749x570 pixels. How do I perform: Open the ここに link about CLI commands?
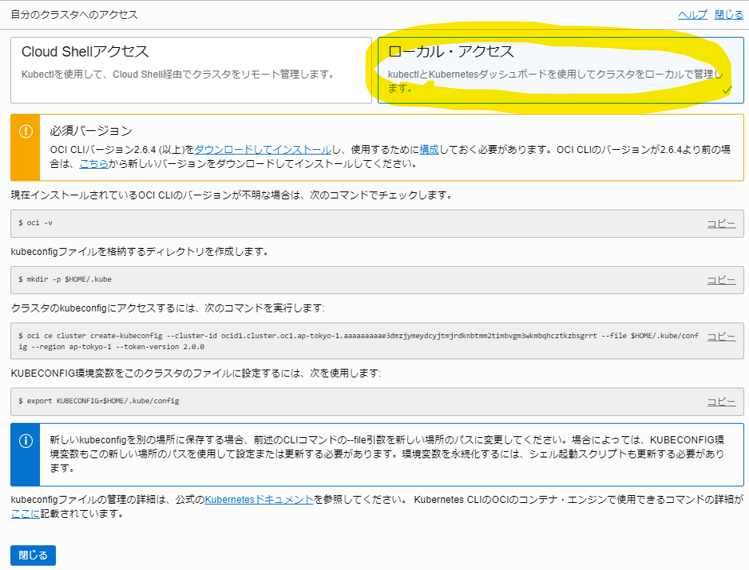coord(25,514)
